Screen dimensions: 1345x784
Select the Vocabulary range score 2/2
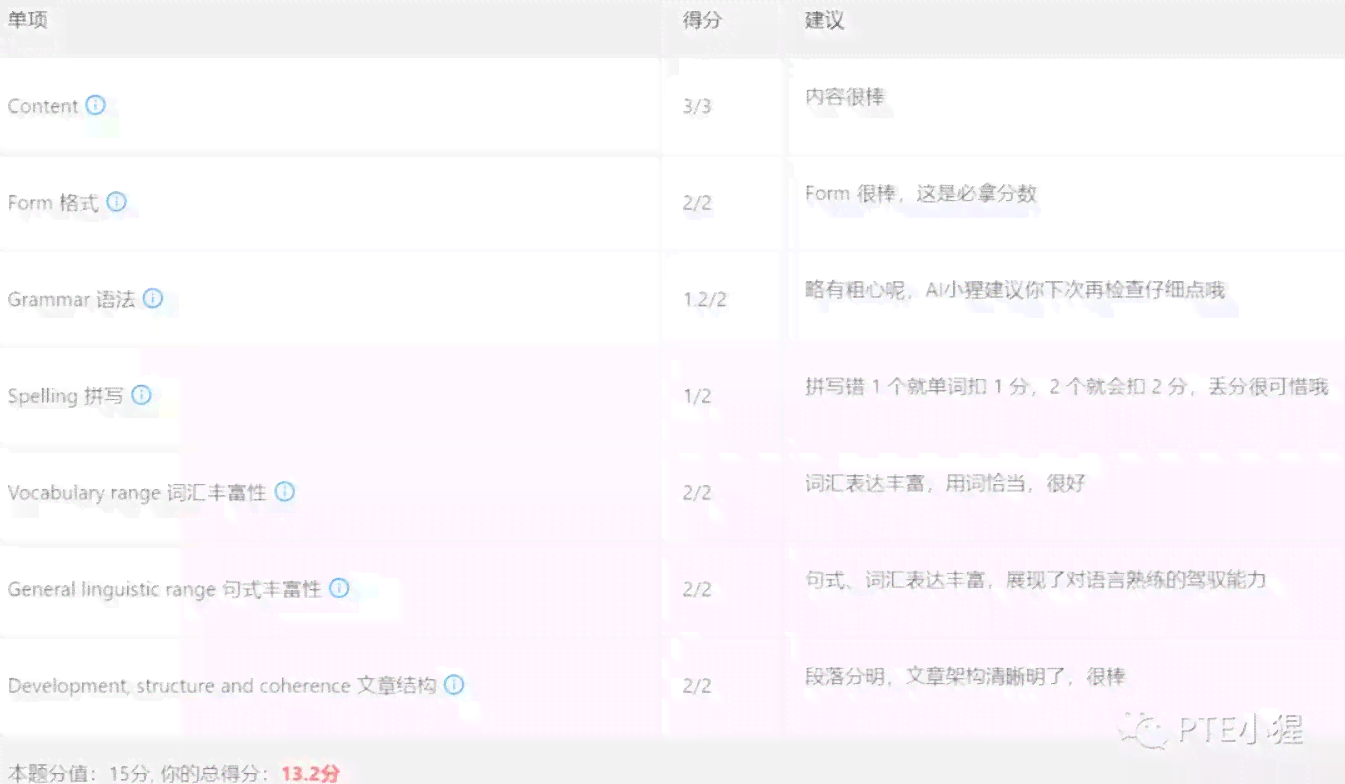point(697,493)
